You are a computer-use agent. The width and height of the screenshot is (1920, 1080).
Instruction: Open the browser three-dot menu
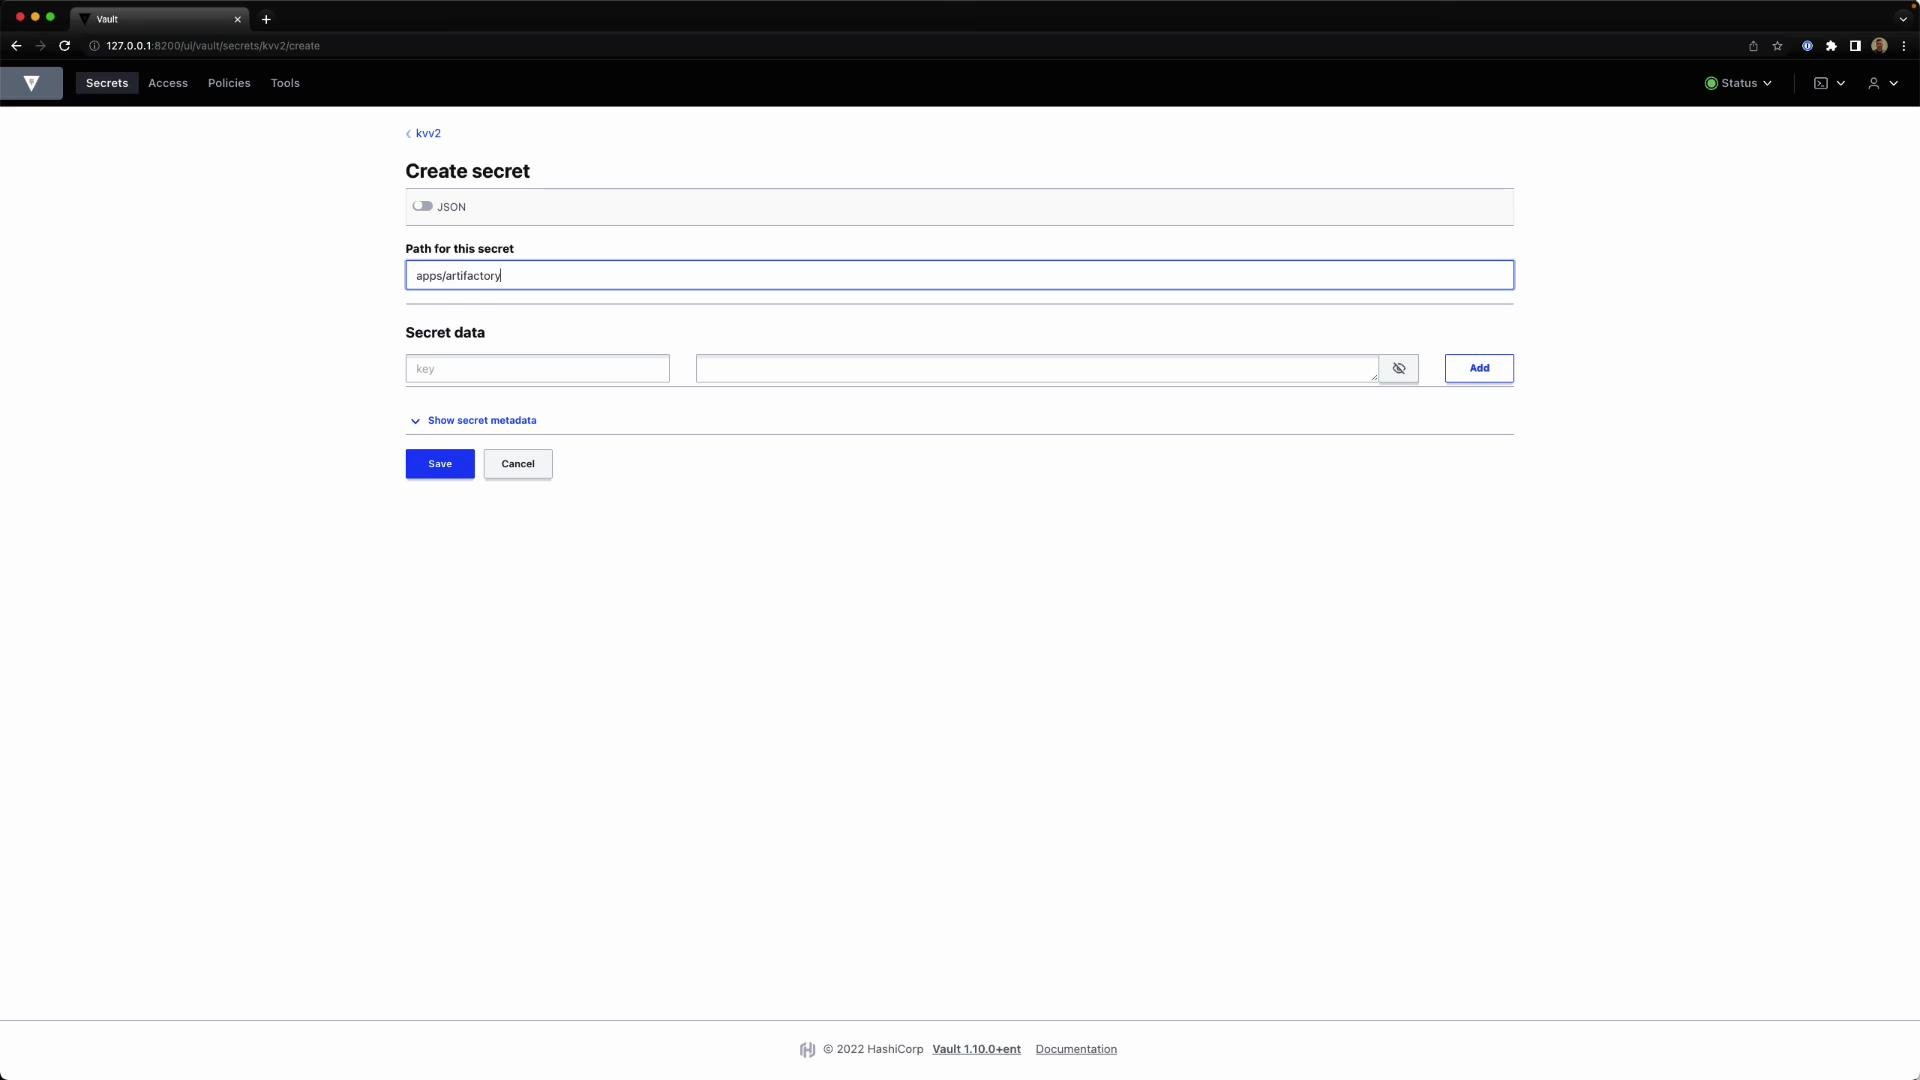[1903, 46]
